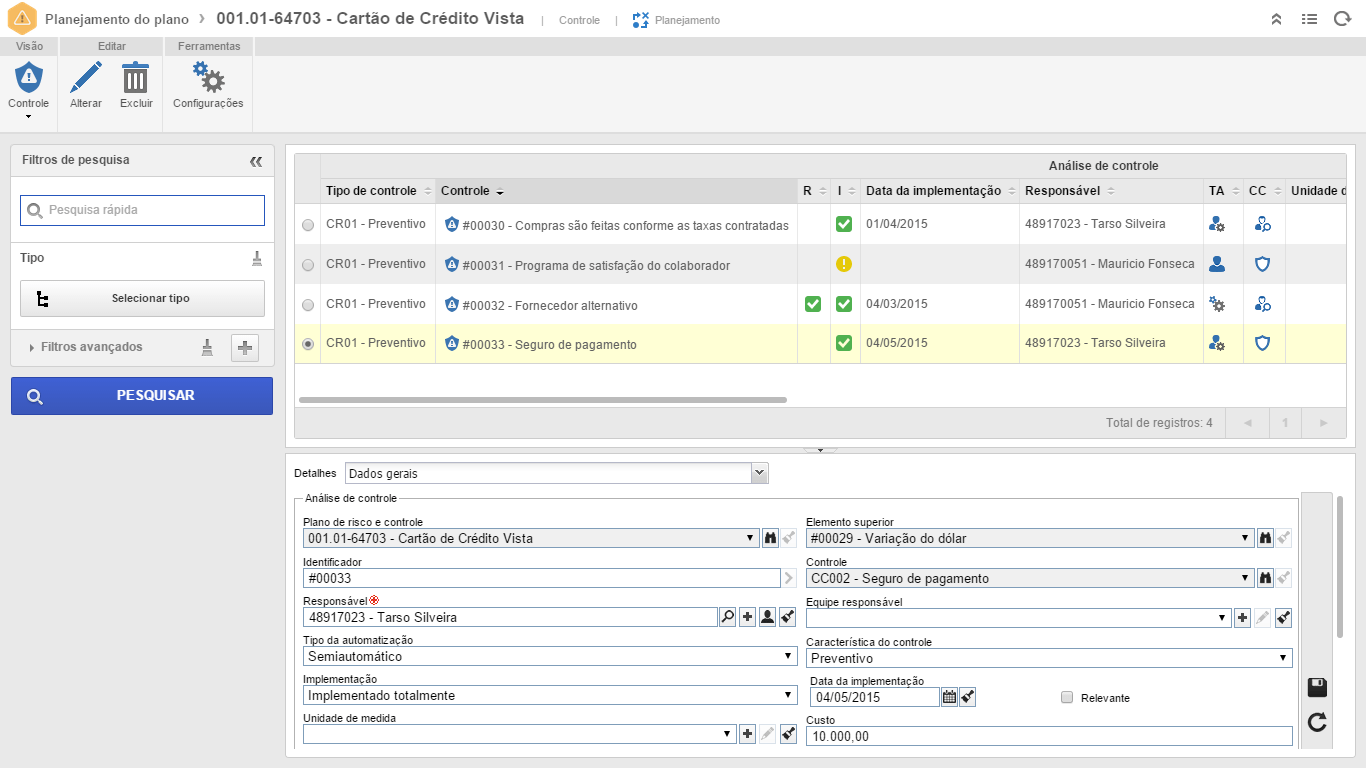Click binoculars icon beside Plano de risco
This screenshot has height=768, width=1366.
coord(770,538)
